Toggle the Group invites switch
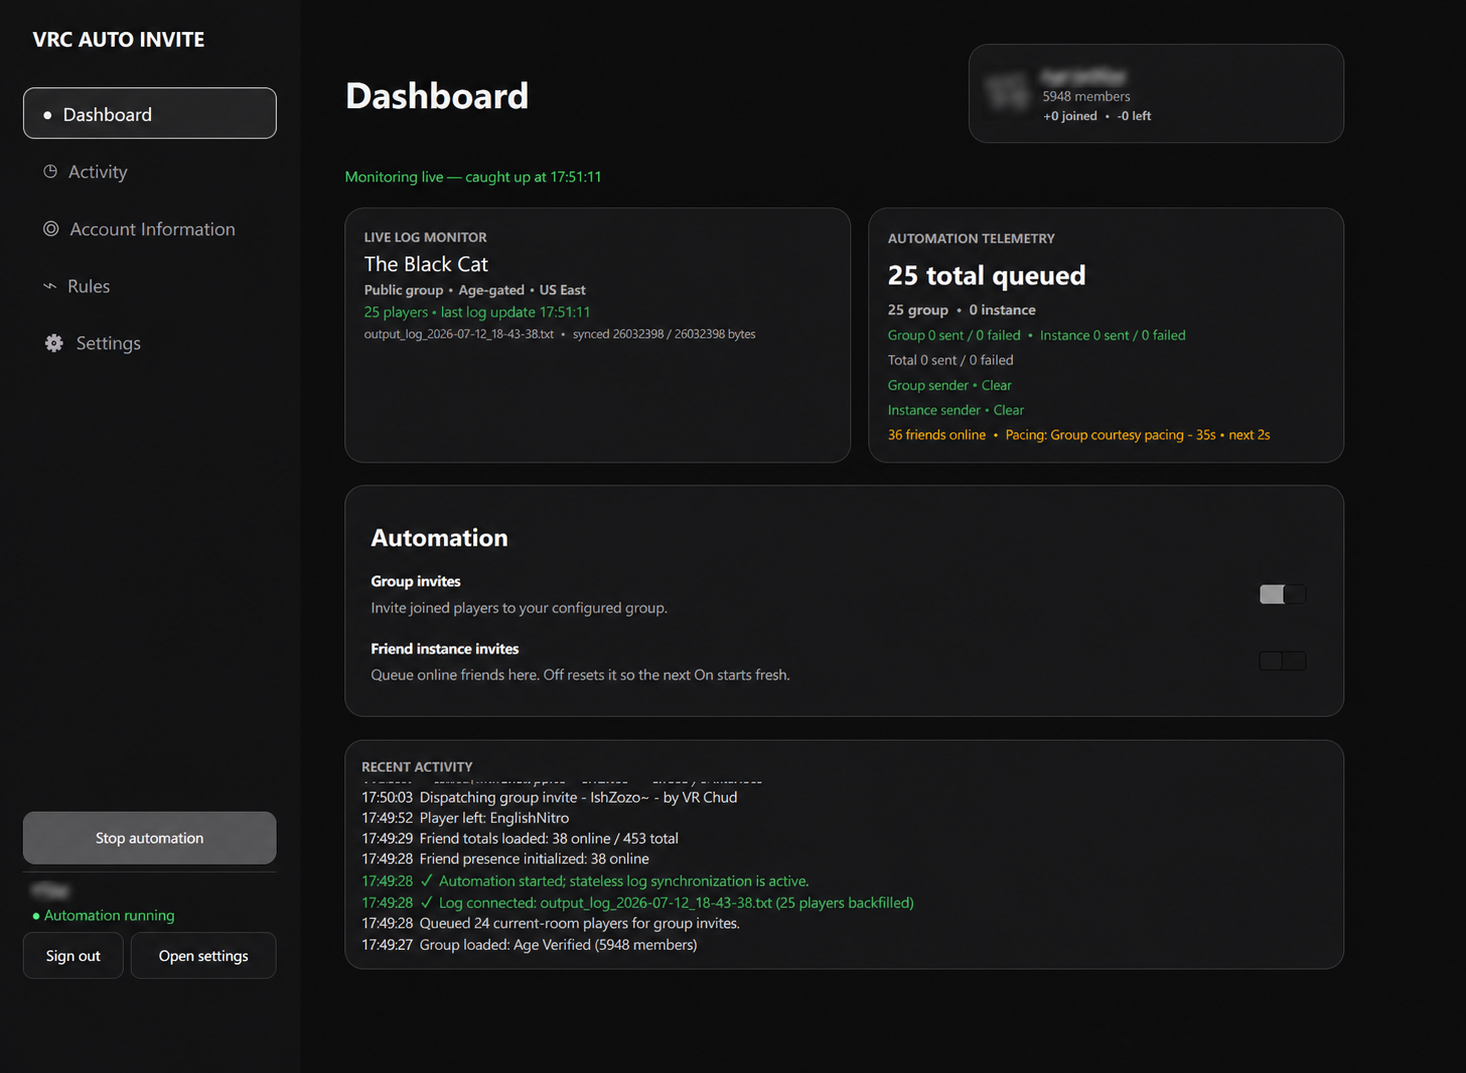Image resolution: width=1466 pixels, height=1073 pixels. click(1282, 594)
